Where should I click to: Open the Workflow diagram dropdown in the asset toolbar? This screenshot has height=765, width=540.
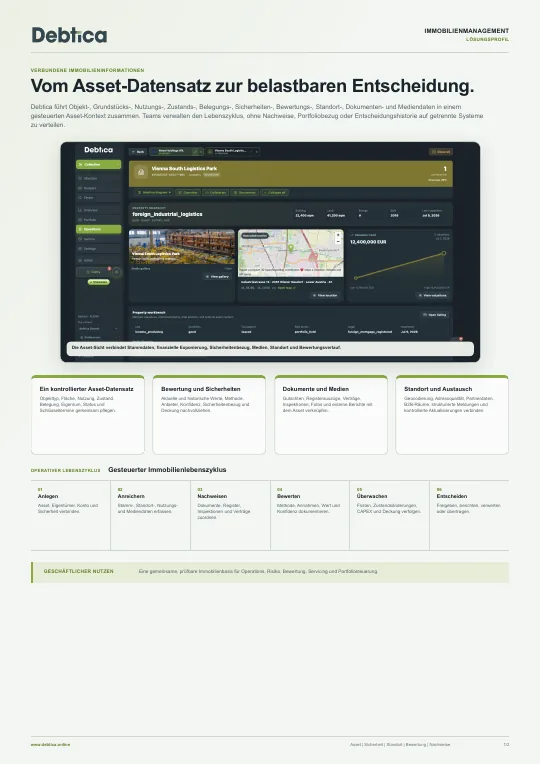pos(154,192)
